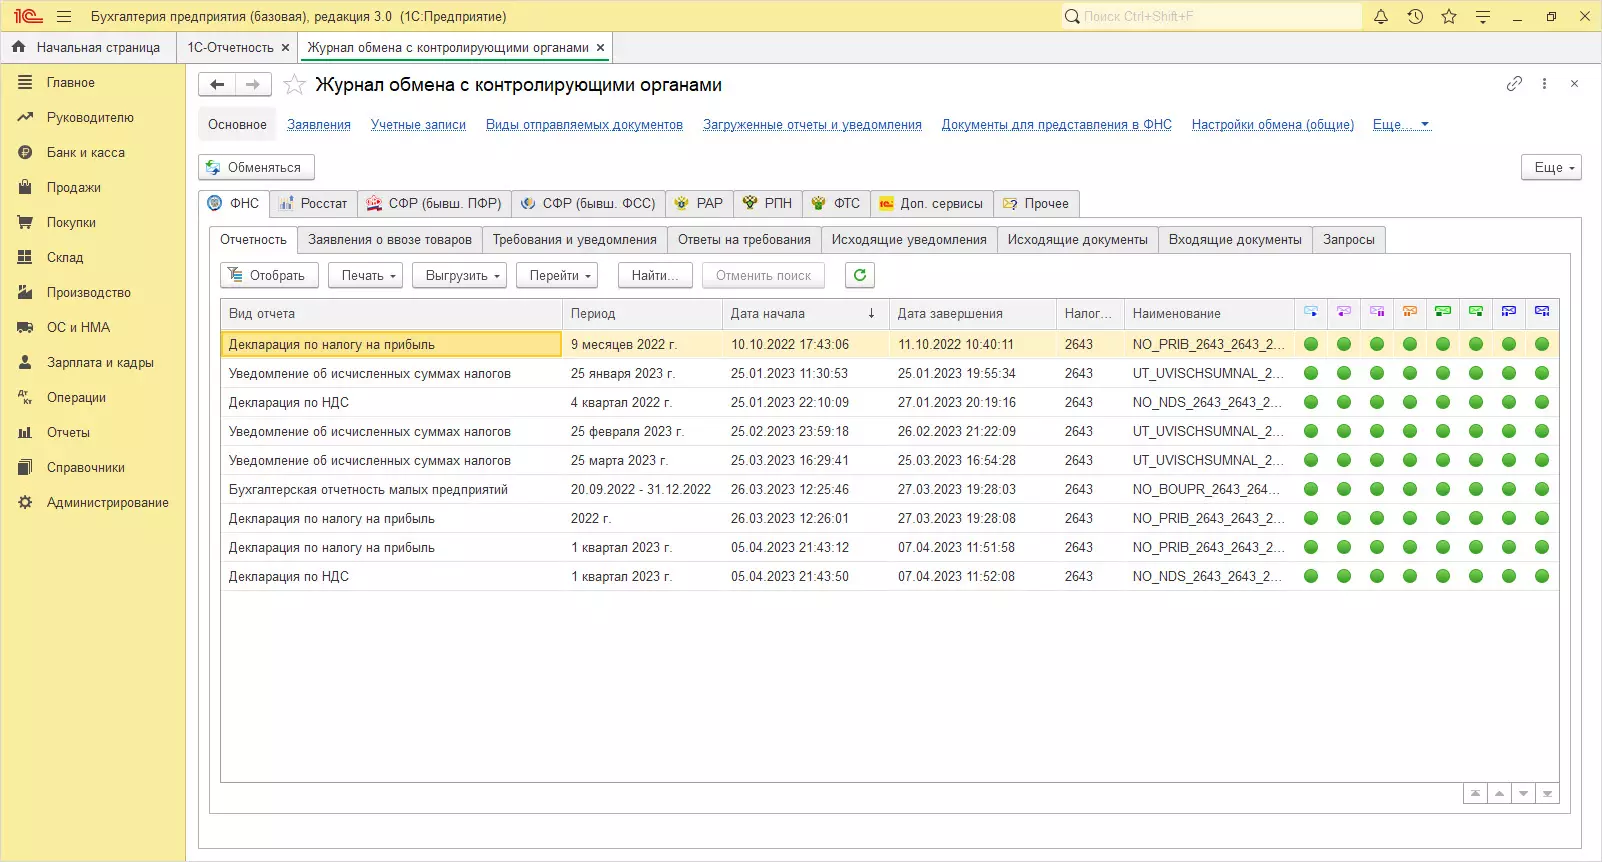
Task: Click the back navigation arrow
Action: coord(217,85)
